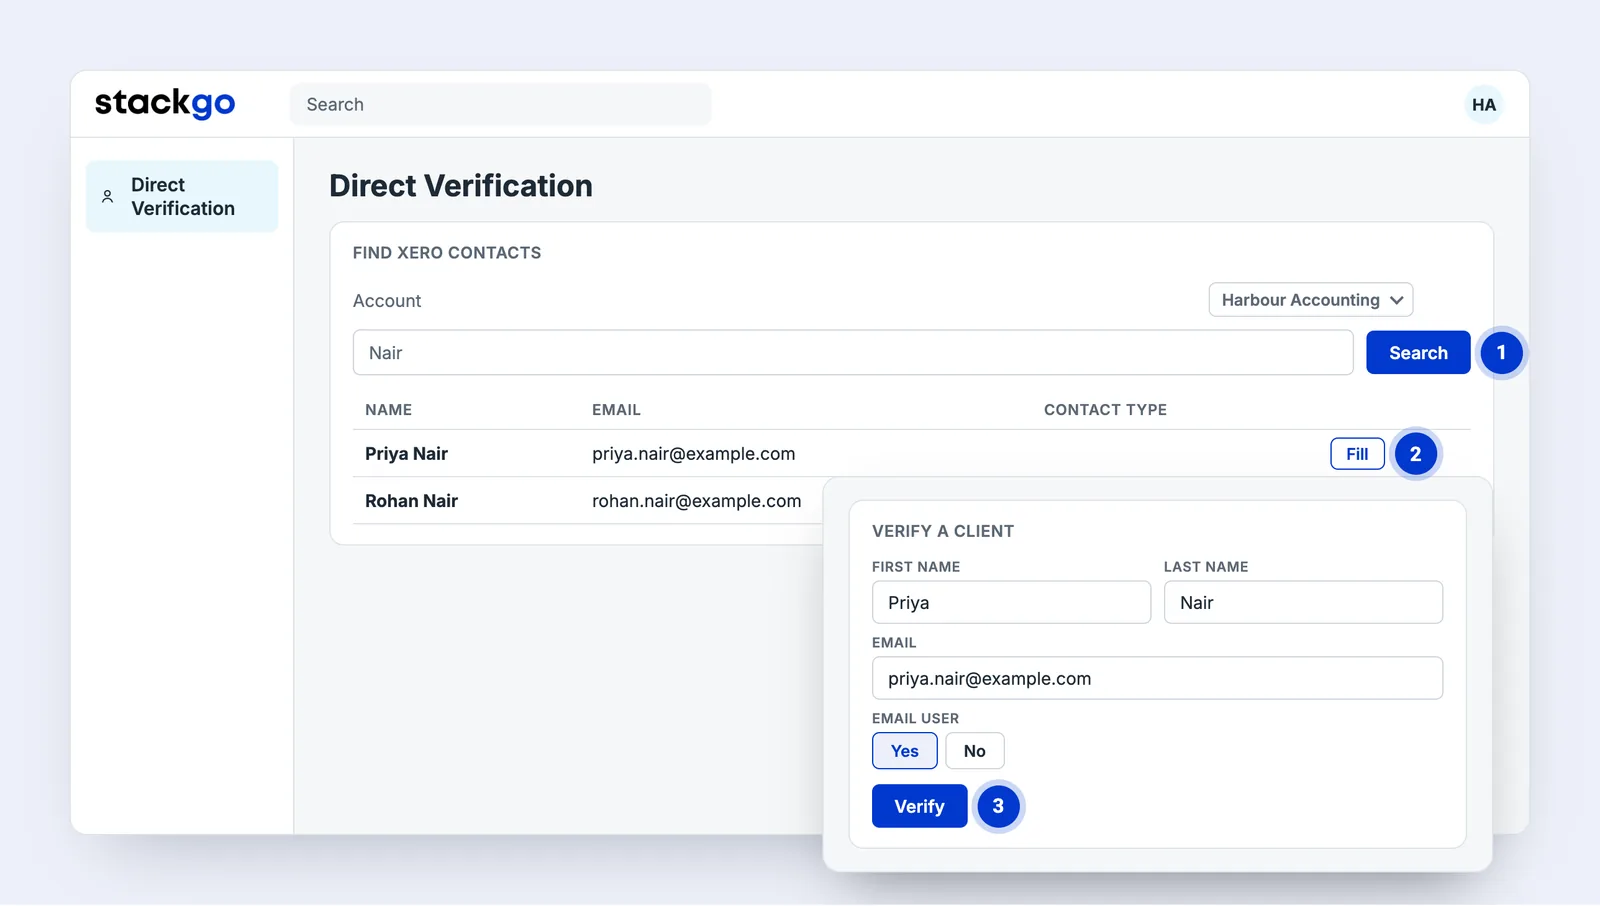Click the FIND XERO CONTACTS section title

447,253
